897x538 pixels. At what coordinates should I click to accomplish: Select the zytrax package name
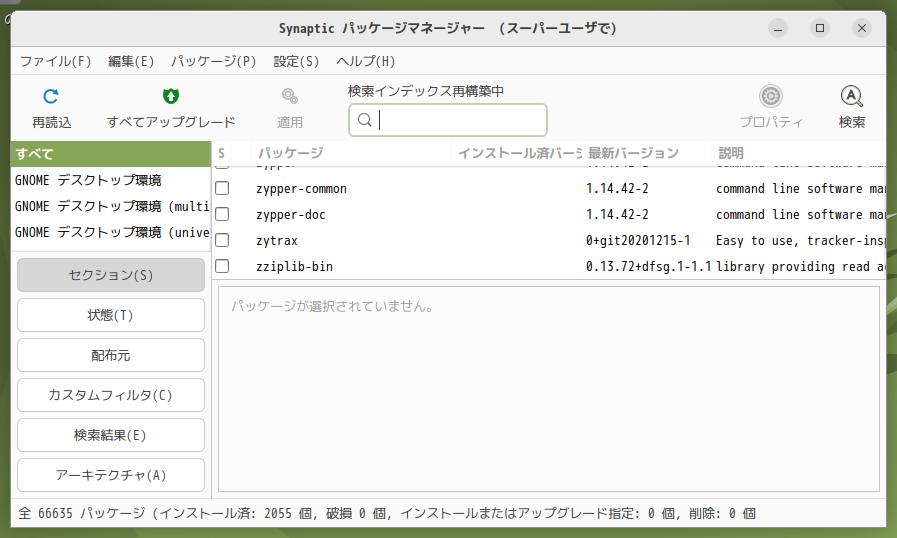pyautogui.click(x=277, y=240)
